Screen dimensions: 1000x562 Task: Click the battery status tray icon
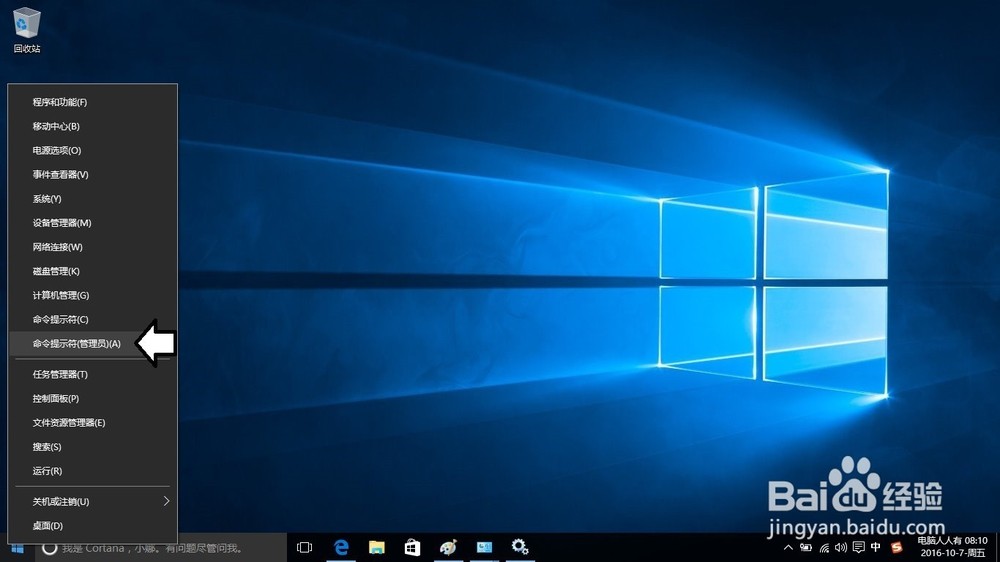point(806,547)
